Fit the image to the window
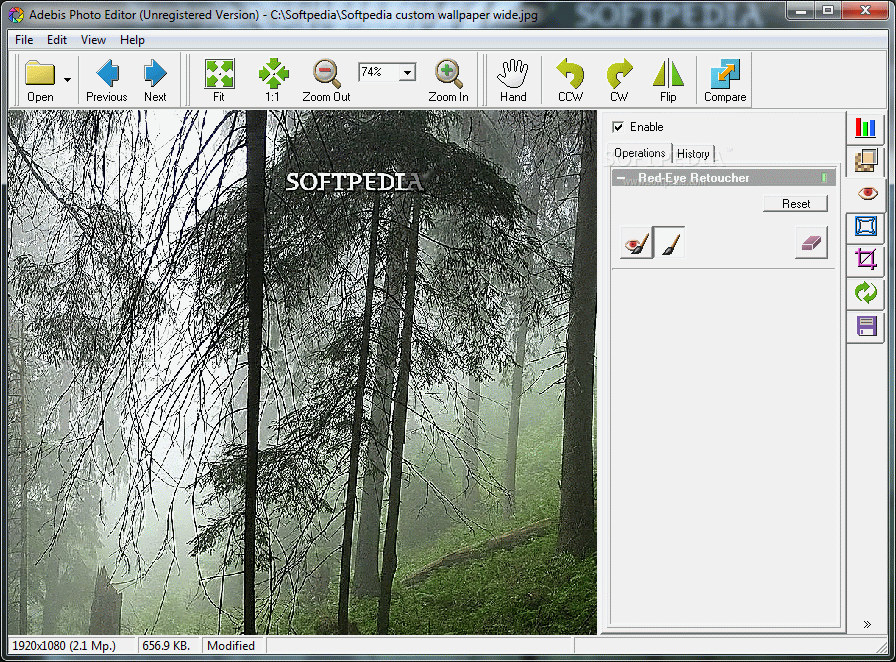 click(219, 80)
